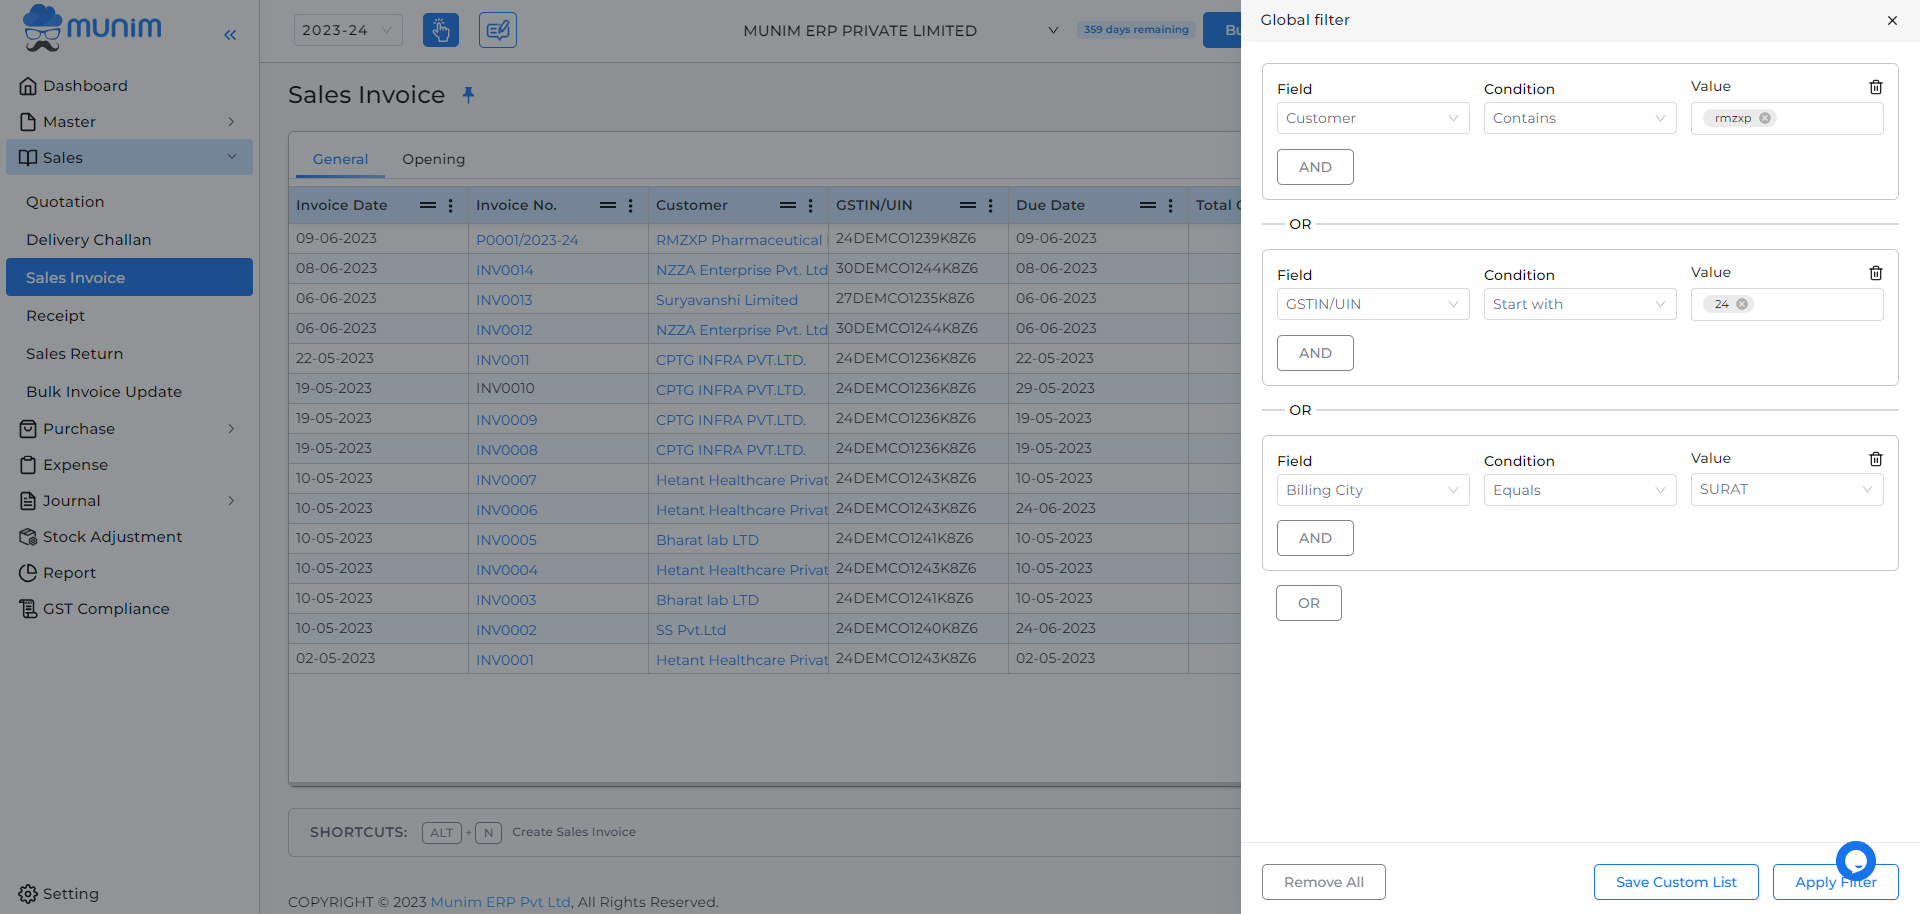Close the Global filter panel
This screenshot has height=914, width=1920.
pyautogui.click(x=1892, y=20)
